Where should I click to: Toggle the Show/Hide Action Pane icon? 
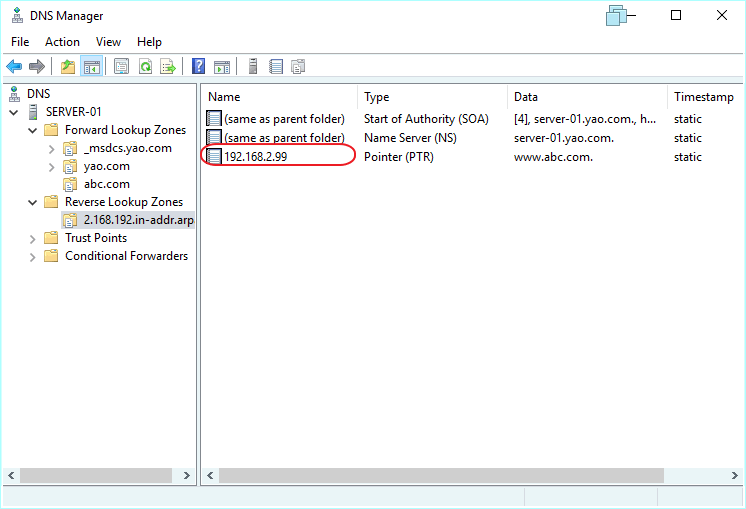[x=222, y=67]
